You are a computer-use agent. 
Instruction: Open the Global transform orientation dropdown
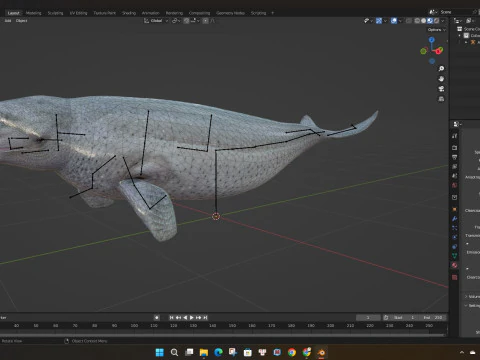156,21
